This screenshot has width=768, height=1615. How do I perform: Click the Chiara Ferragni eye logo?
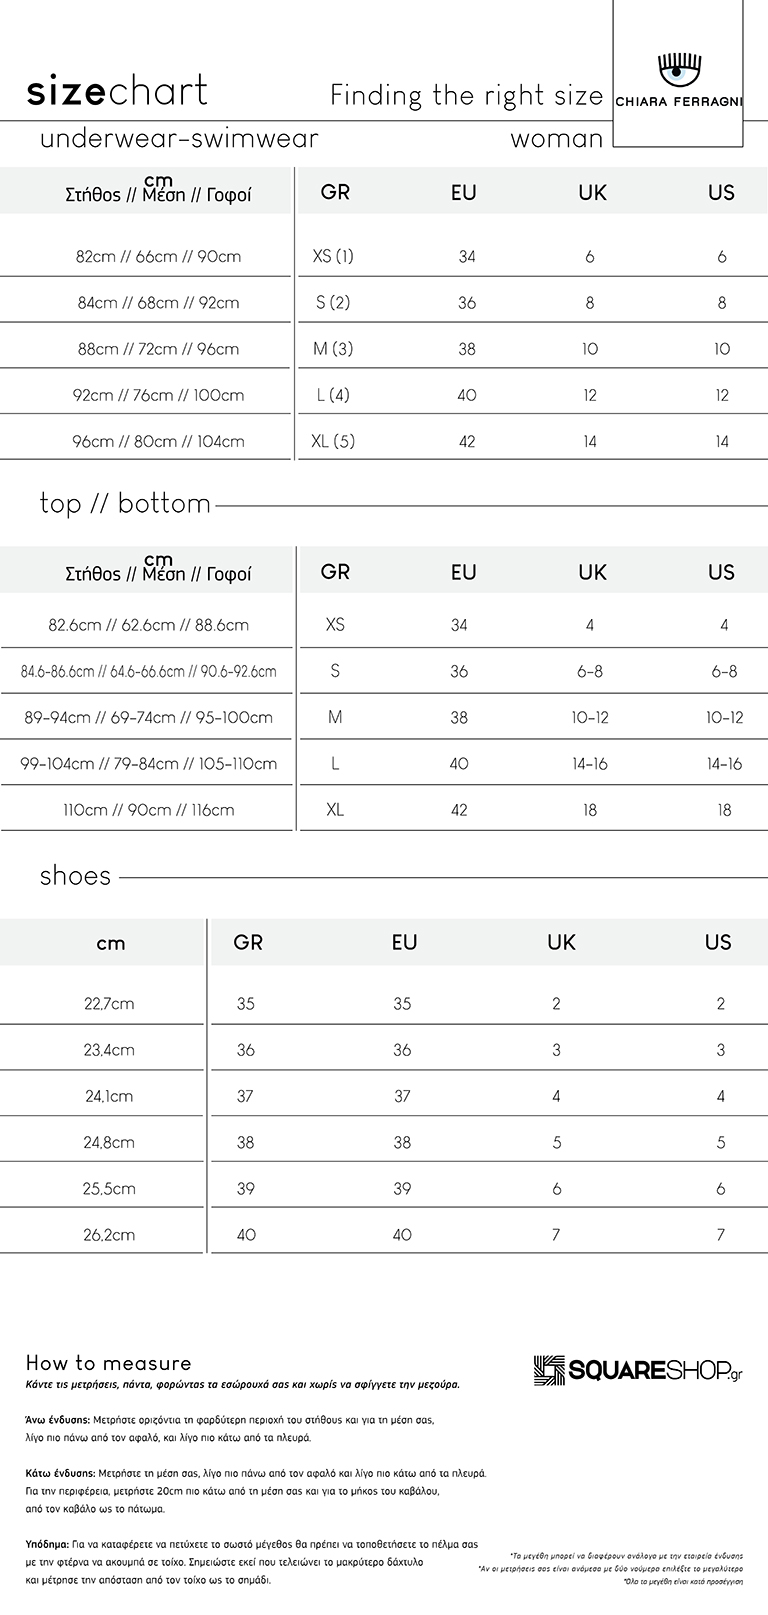(680, 71)
